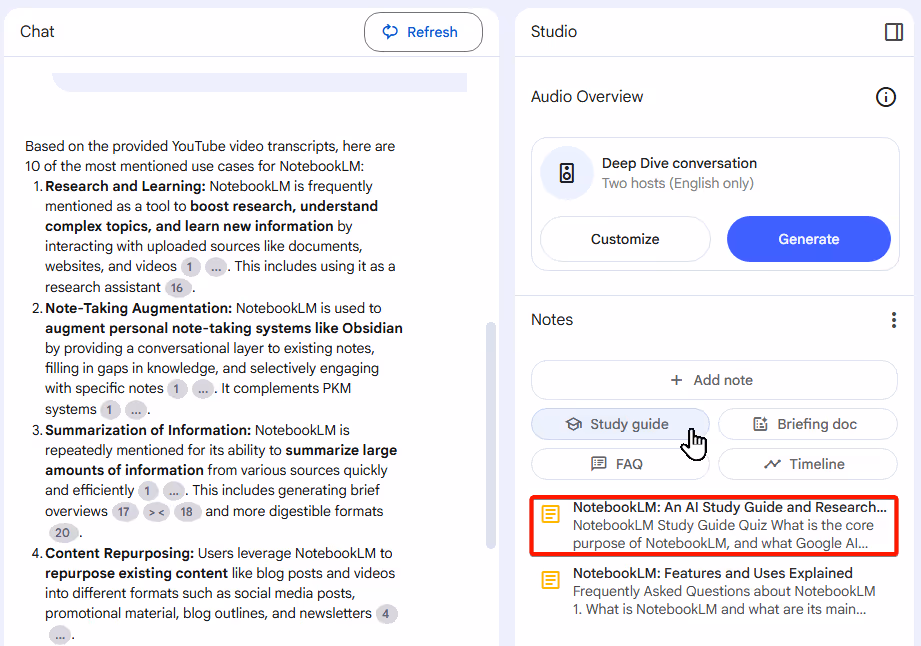Viewport: 921px width, 646px height.
Task: Open citation 20 in Summarization item
Action: click(x=63, y=533)
